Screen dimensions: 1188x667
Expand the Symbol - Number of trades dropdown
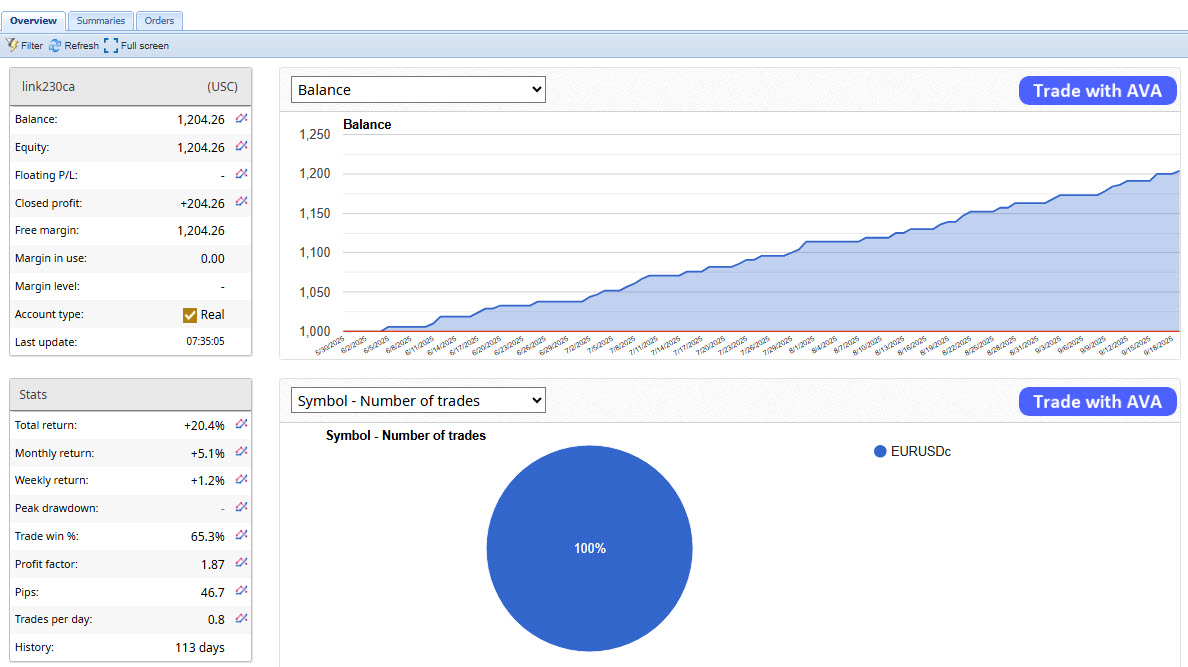coord(418,401)
